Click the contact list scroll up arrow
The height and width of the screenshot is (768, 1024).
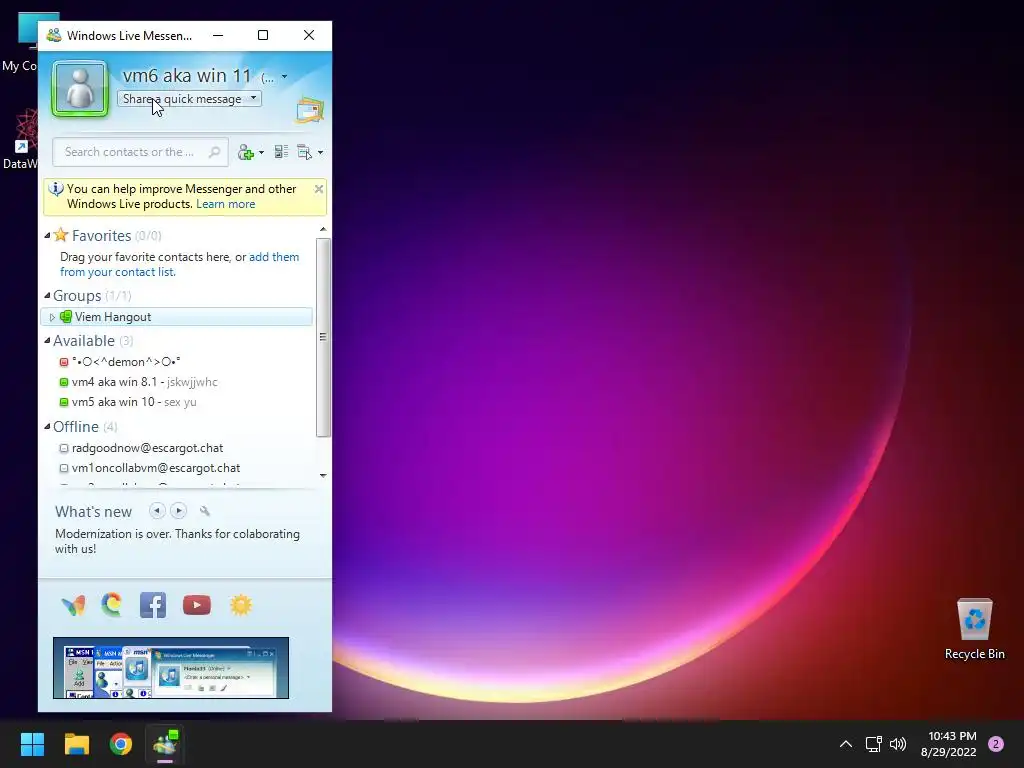point(323,229)
